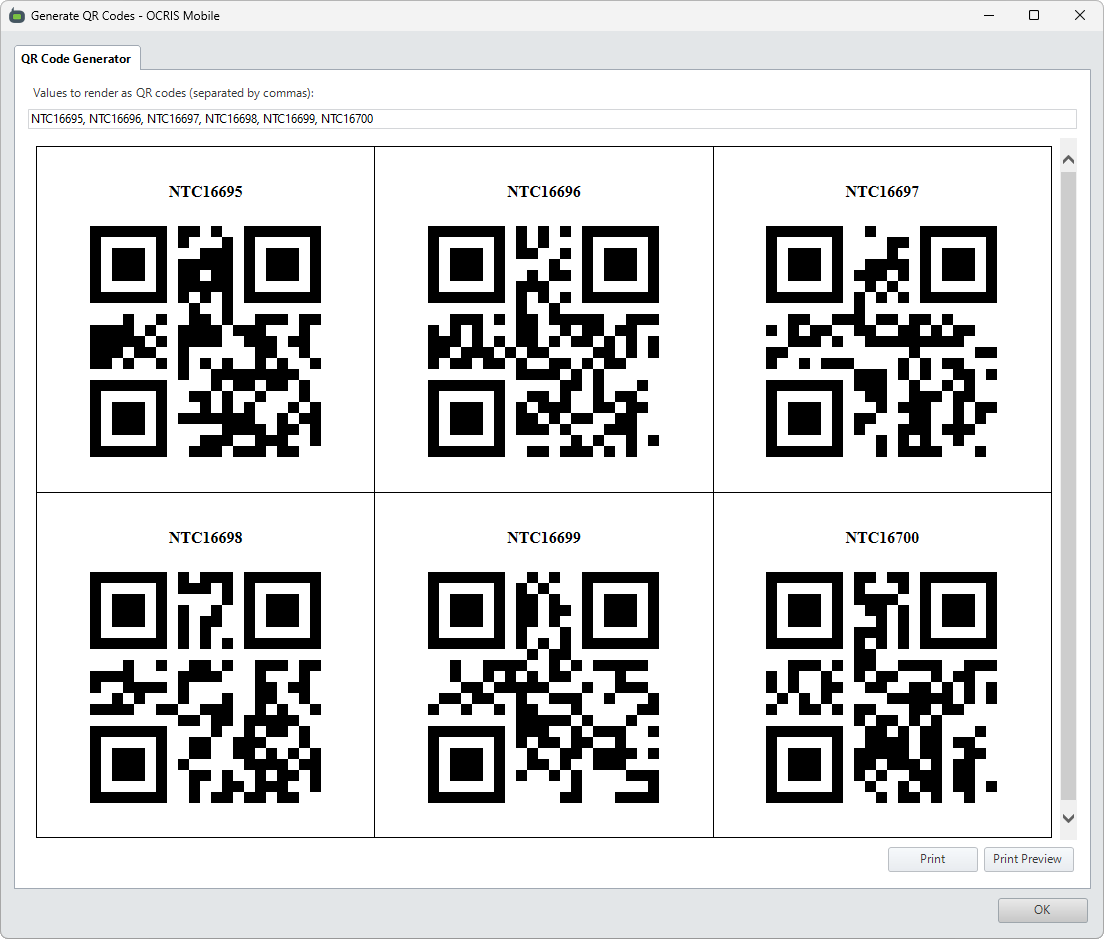Select the NTC16695 QR code image

click(206, 341)
